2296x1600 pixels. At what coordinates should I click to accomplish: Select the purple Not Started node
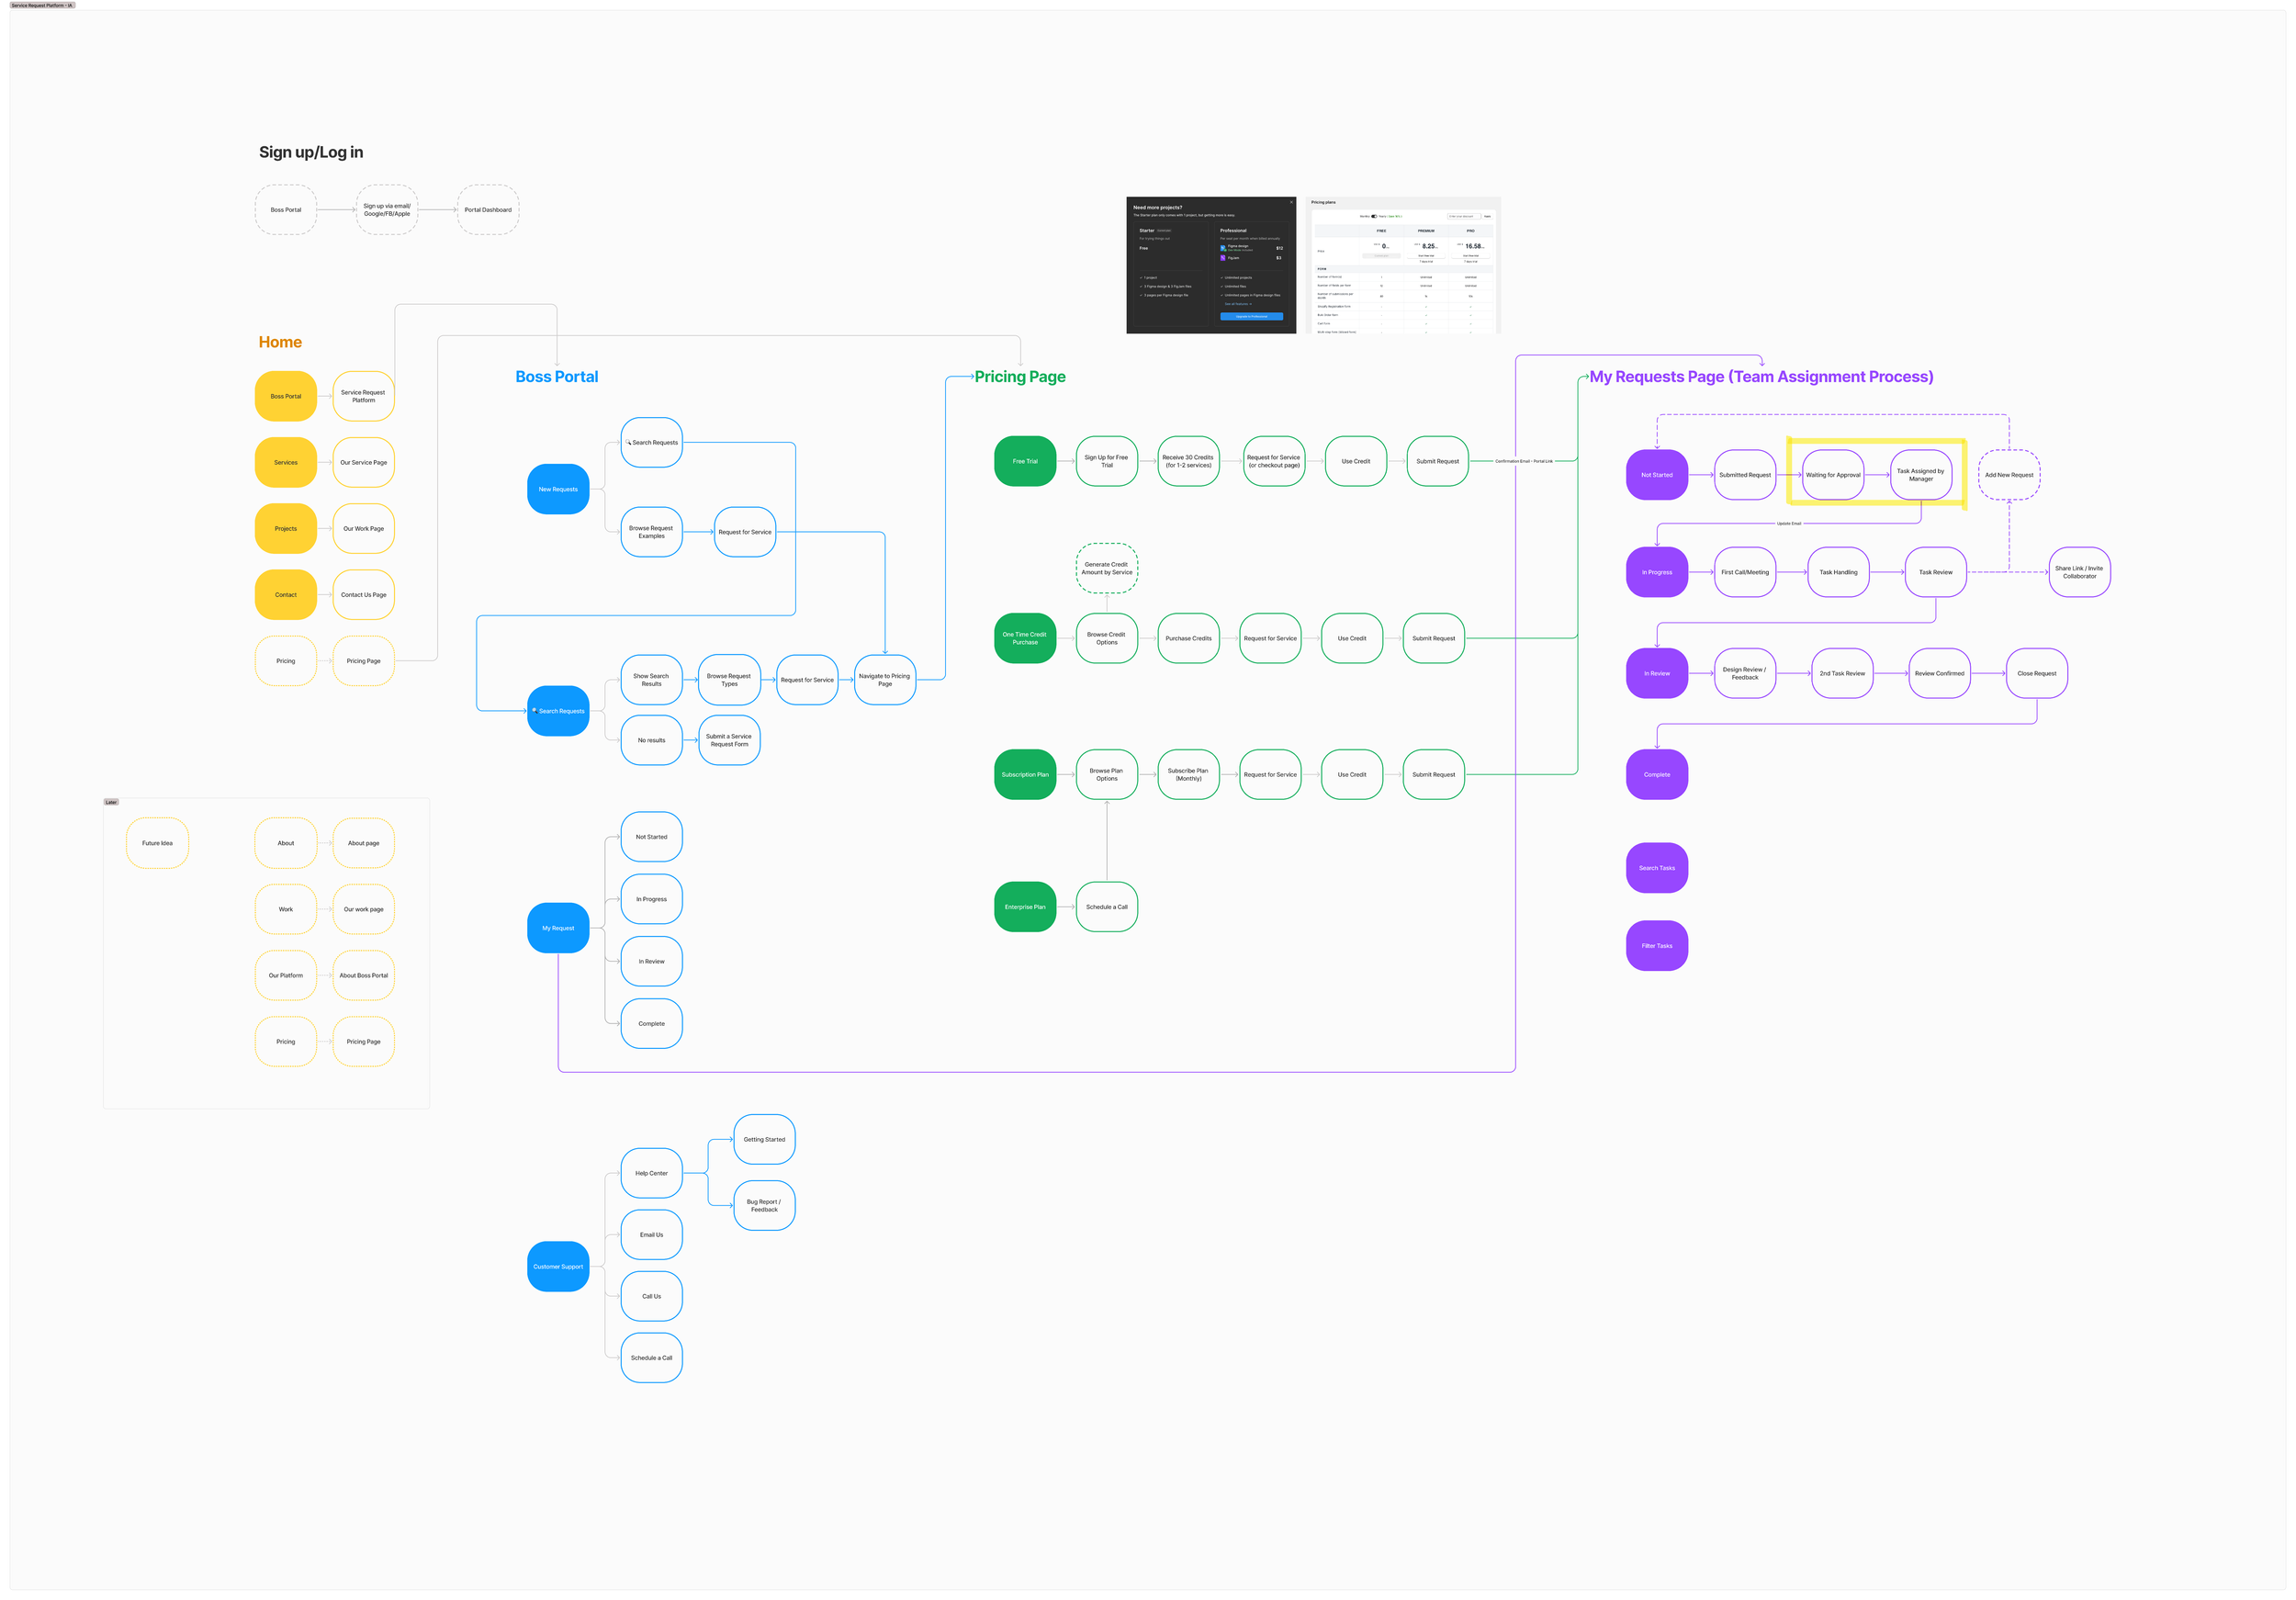[1657, 475]
